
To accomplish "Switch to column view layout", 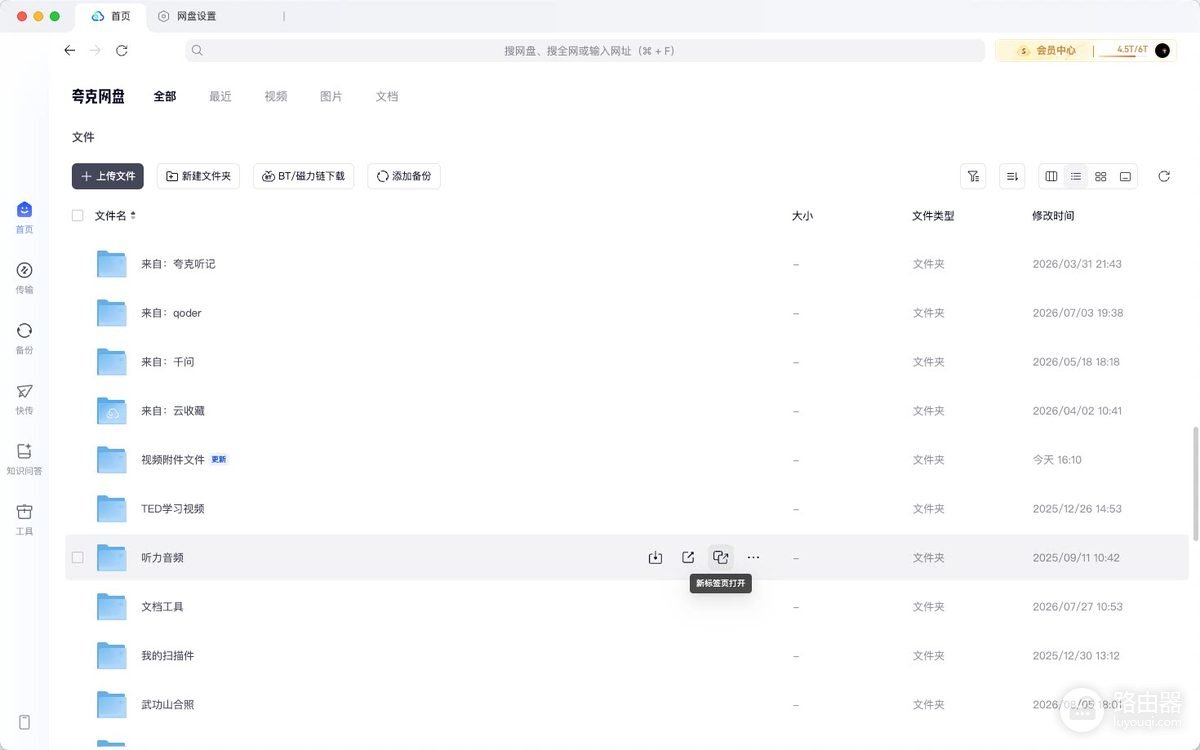I will (x=1051, y=176).
